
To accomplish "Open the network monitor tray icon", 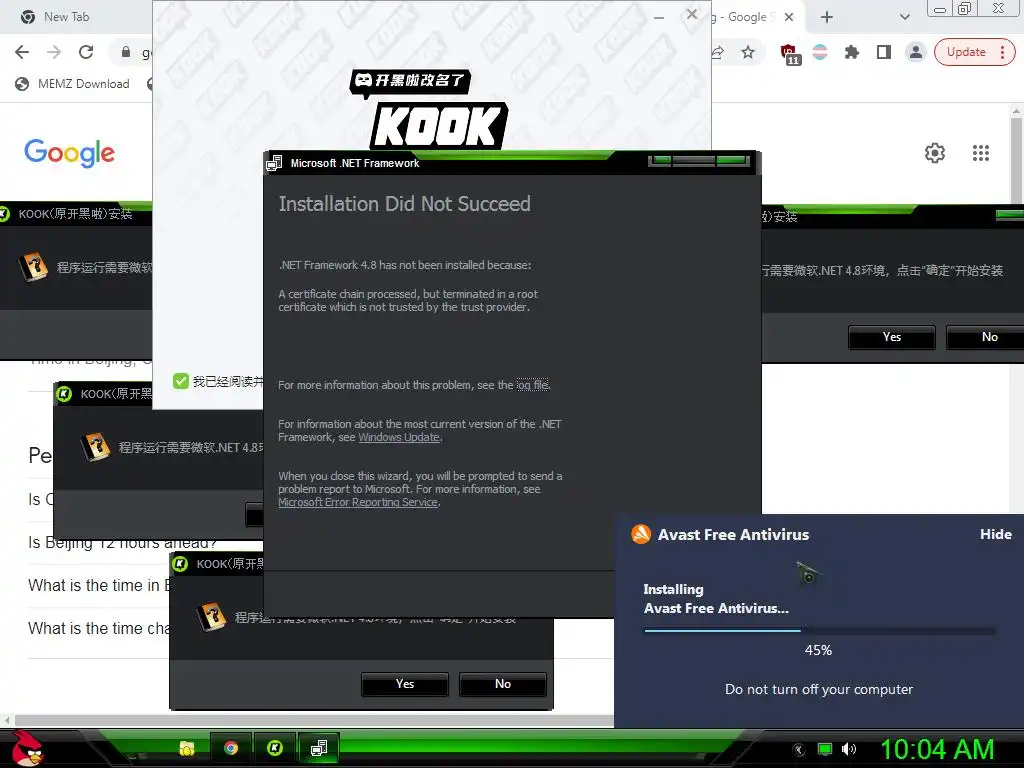I will point(825,749).
